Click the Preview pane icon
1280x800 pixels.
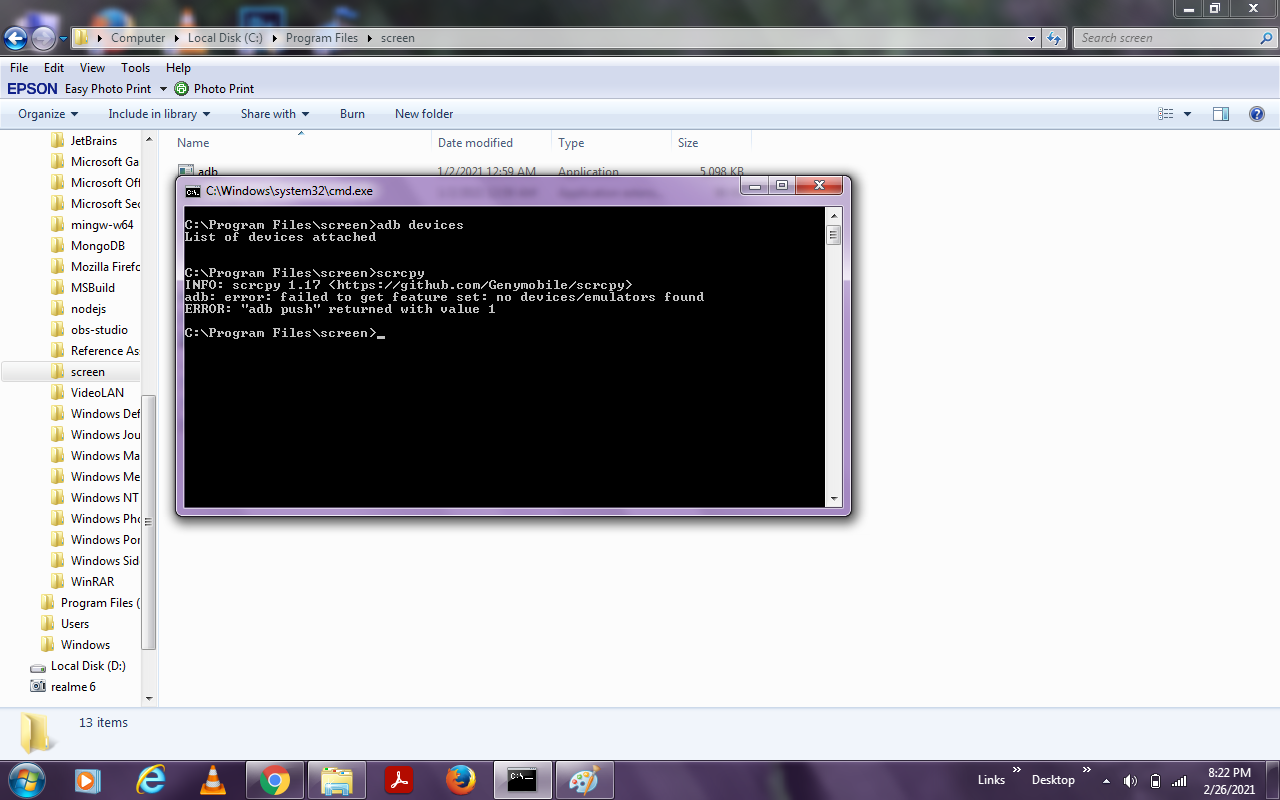pyautogui.click(x=1220, y=113)
